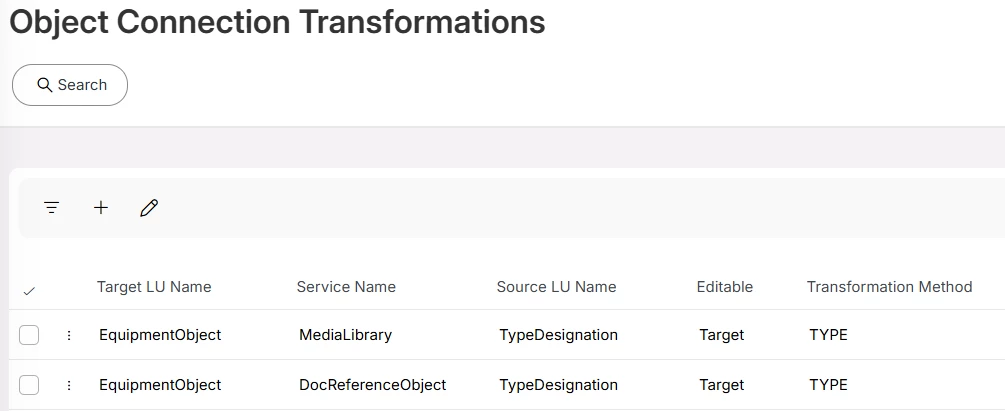Image resolution: width=1005 pixels, height=411 pixels.
Task: Sort by Service Name column header
Action: pos(346,287)
